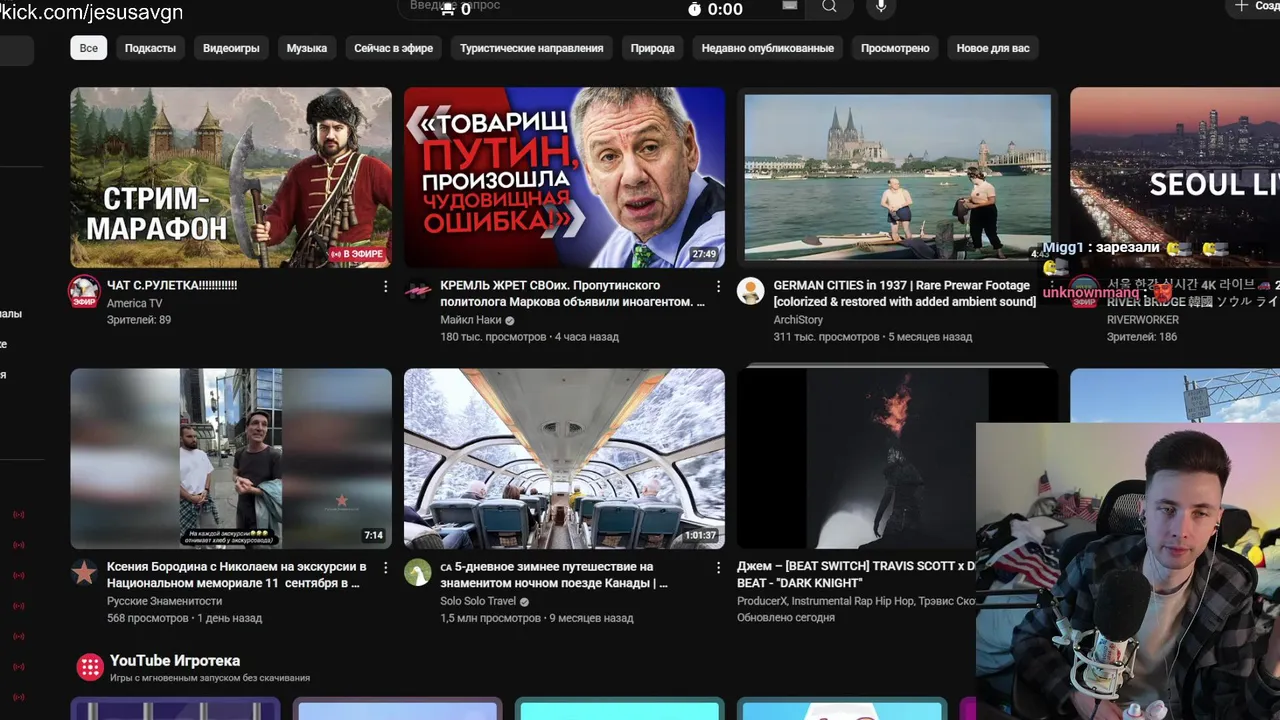Click the 5-дневное зимнее путешествие title

[554, 574]
